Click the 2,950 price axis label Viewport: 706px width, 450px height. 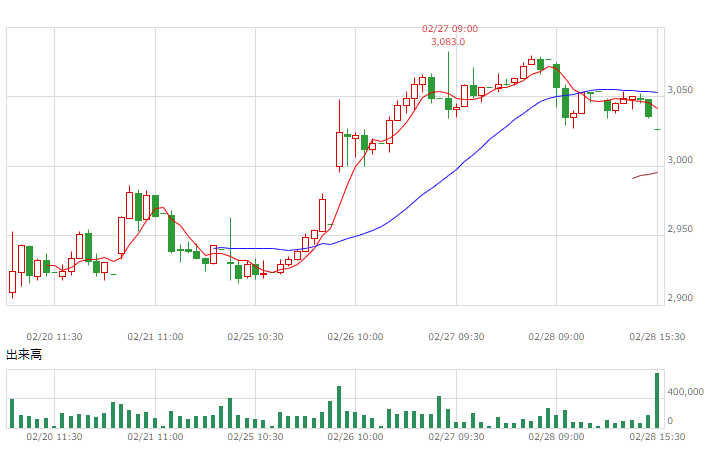[x=680, y=229]
